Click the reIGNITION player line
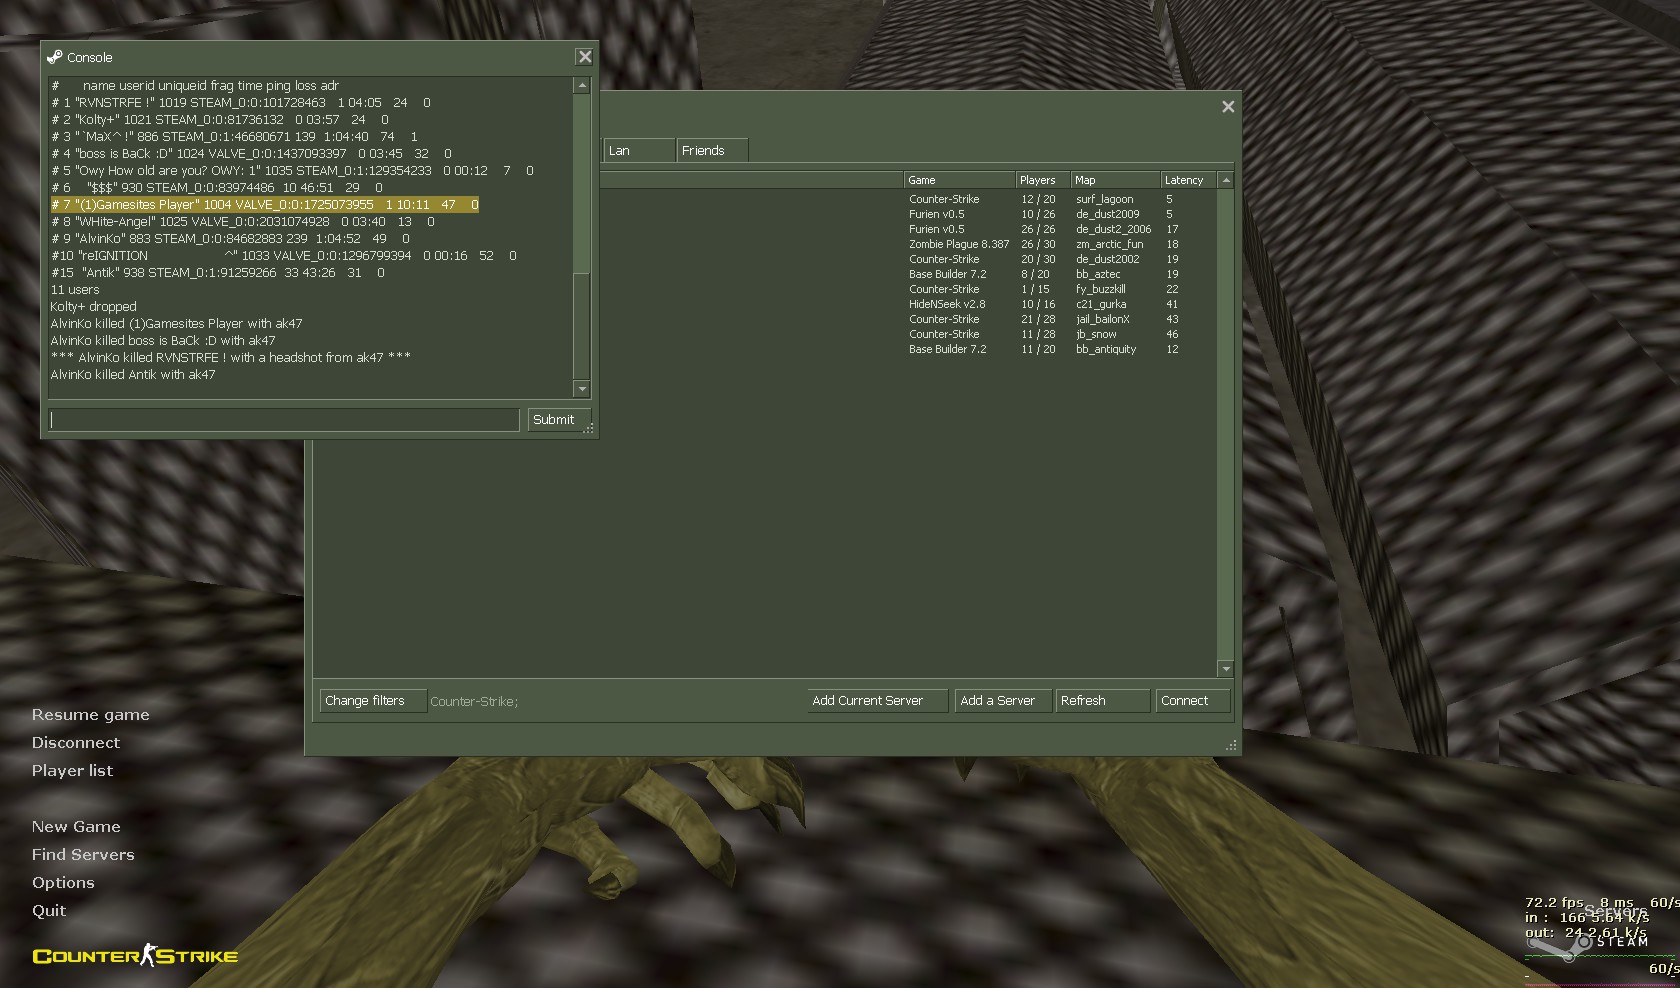1680x988 pixels. click(284, 255)
